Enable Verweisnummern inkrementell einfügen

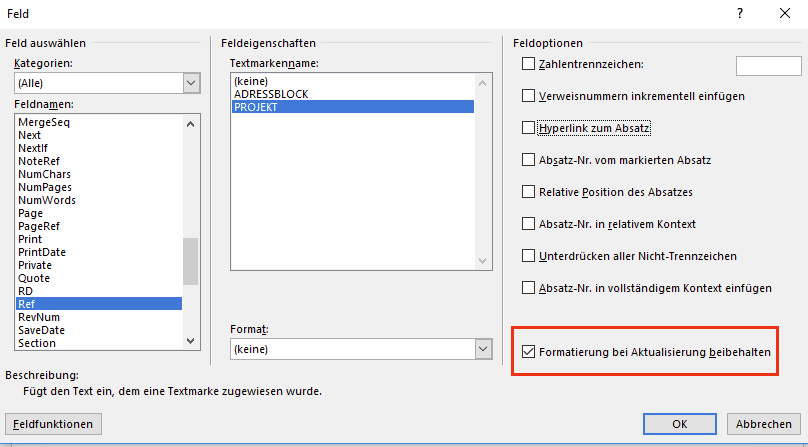(x=529, y=97)
